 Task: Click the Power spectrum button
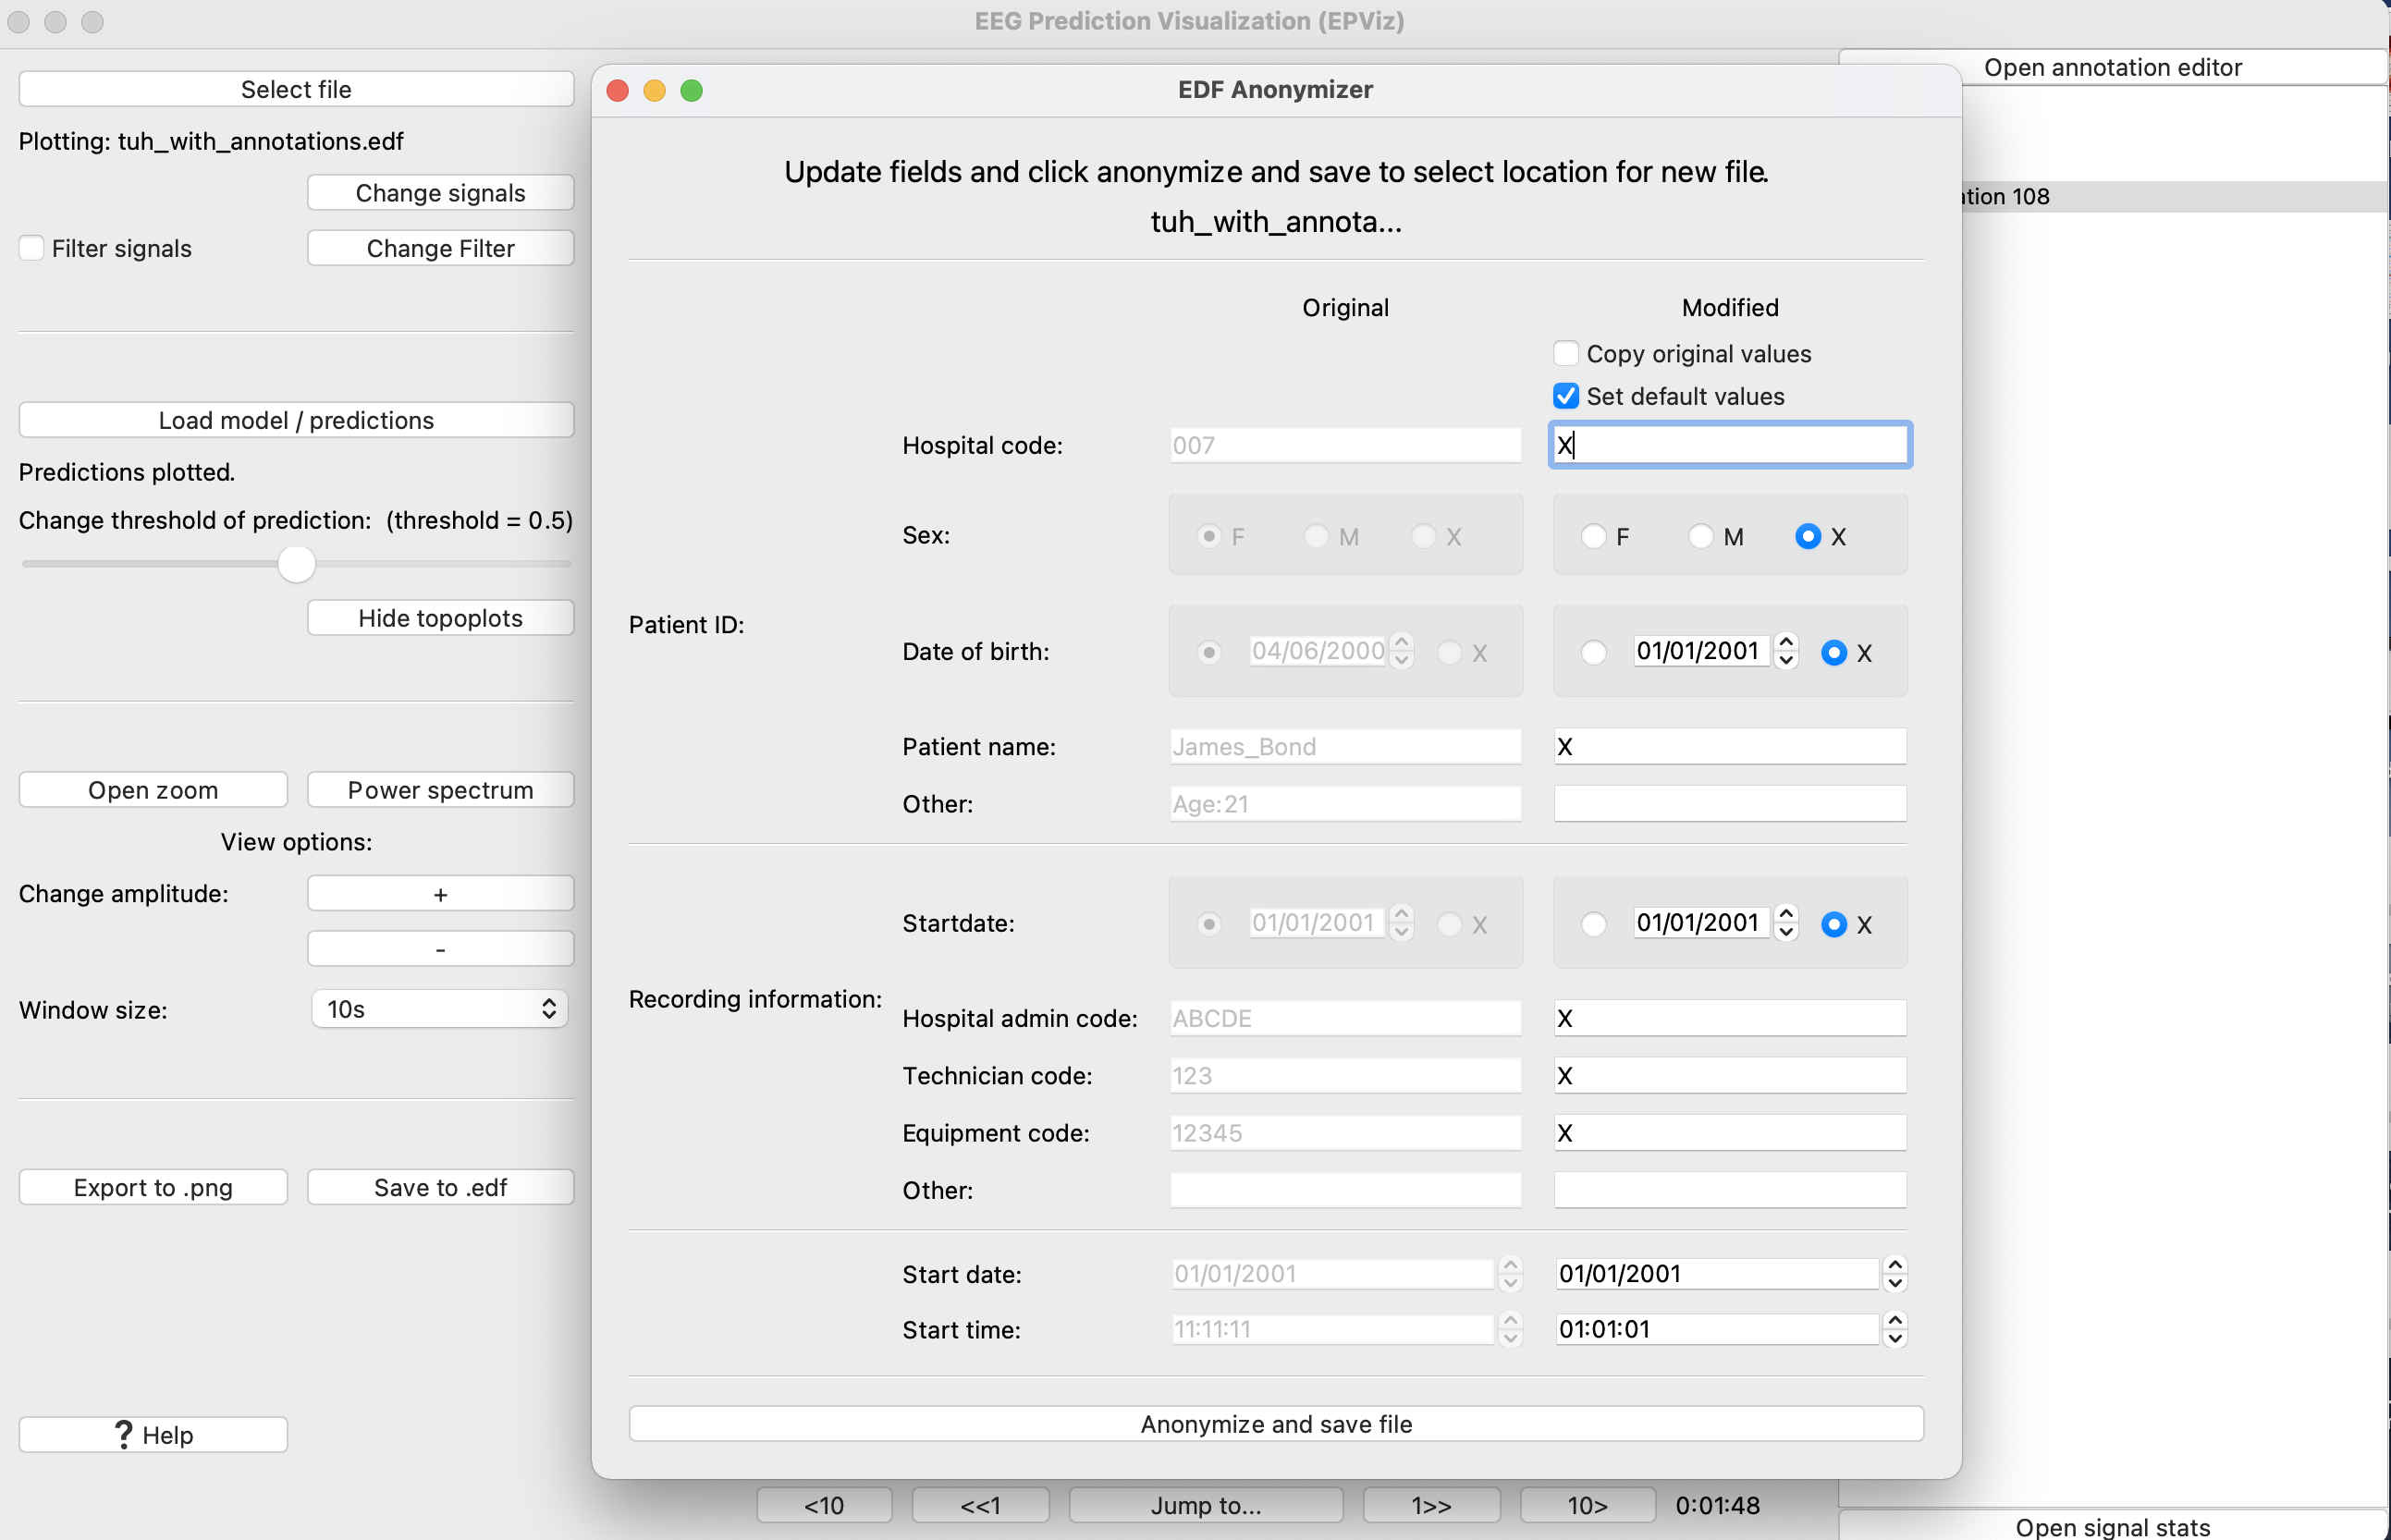coord(440,790)
